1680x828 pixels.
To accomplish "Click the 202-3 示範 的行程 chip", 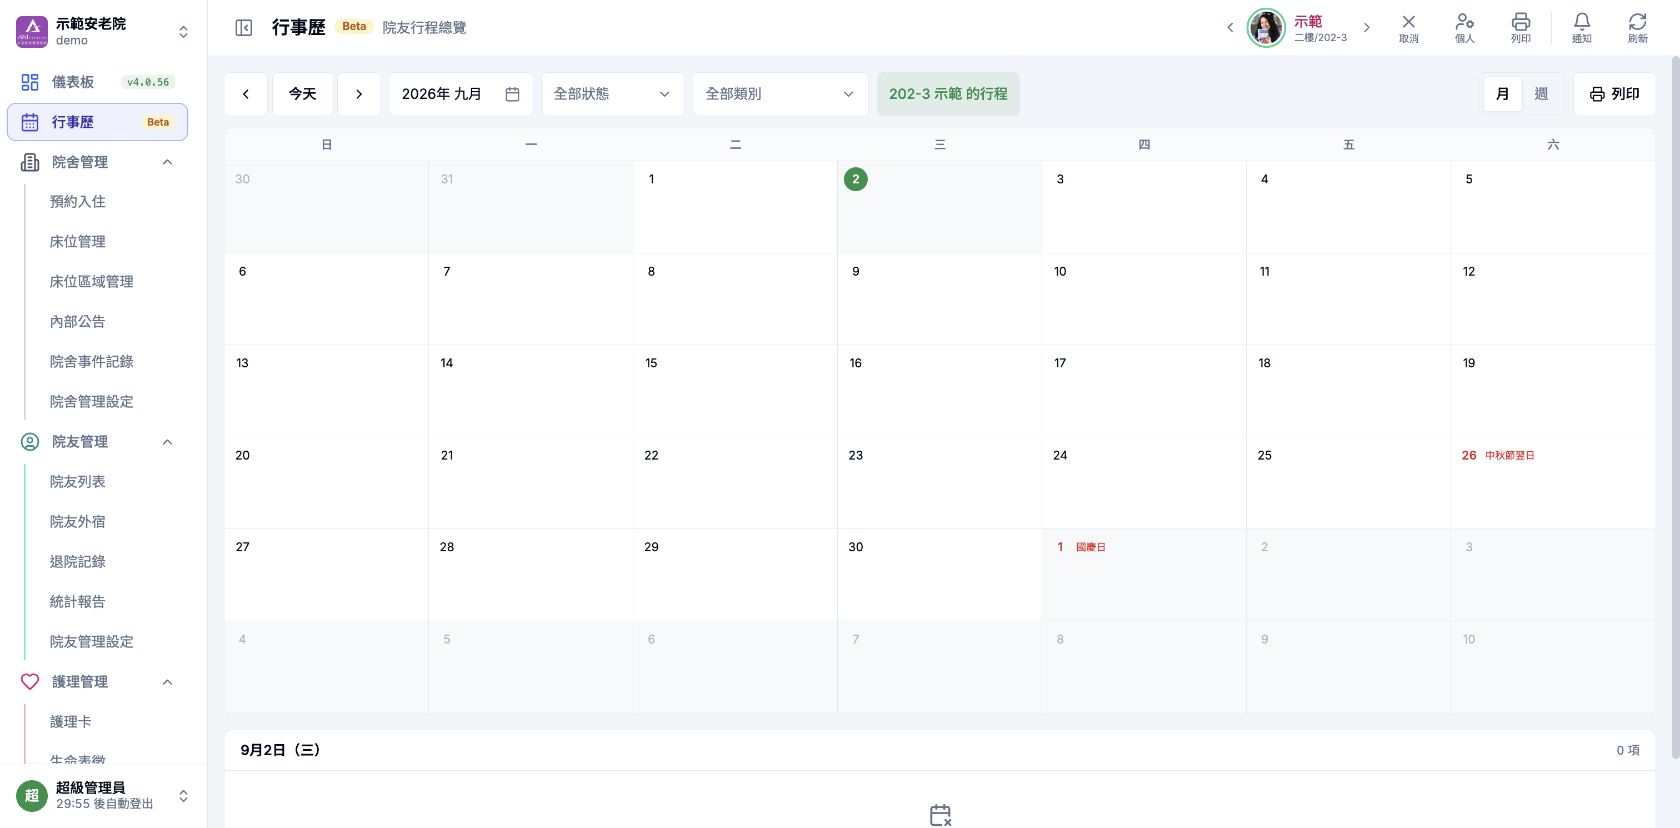I will coord(948,94).
